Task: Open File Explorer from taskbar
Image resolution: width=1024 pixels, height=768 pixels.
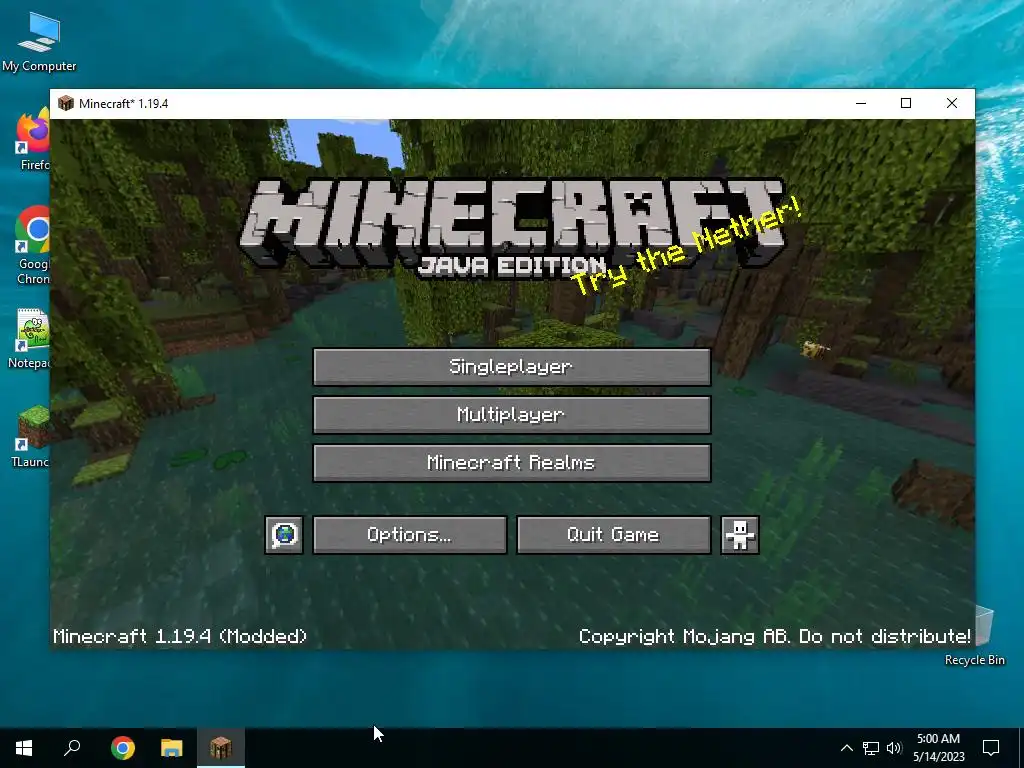Action: (172, 748)
